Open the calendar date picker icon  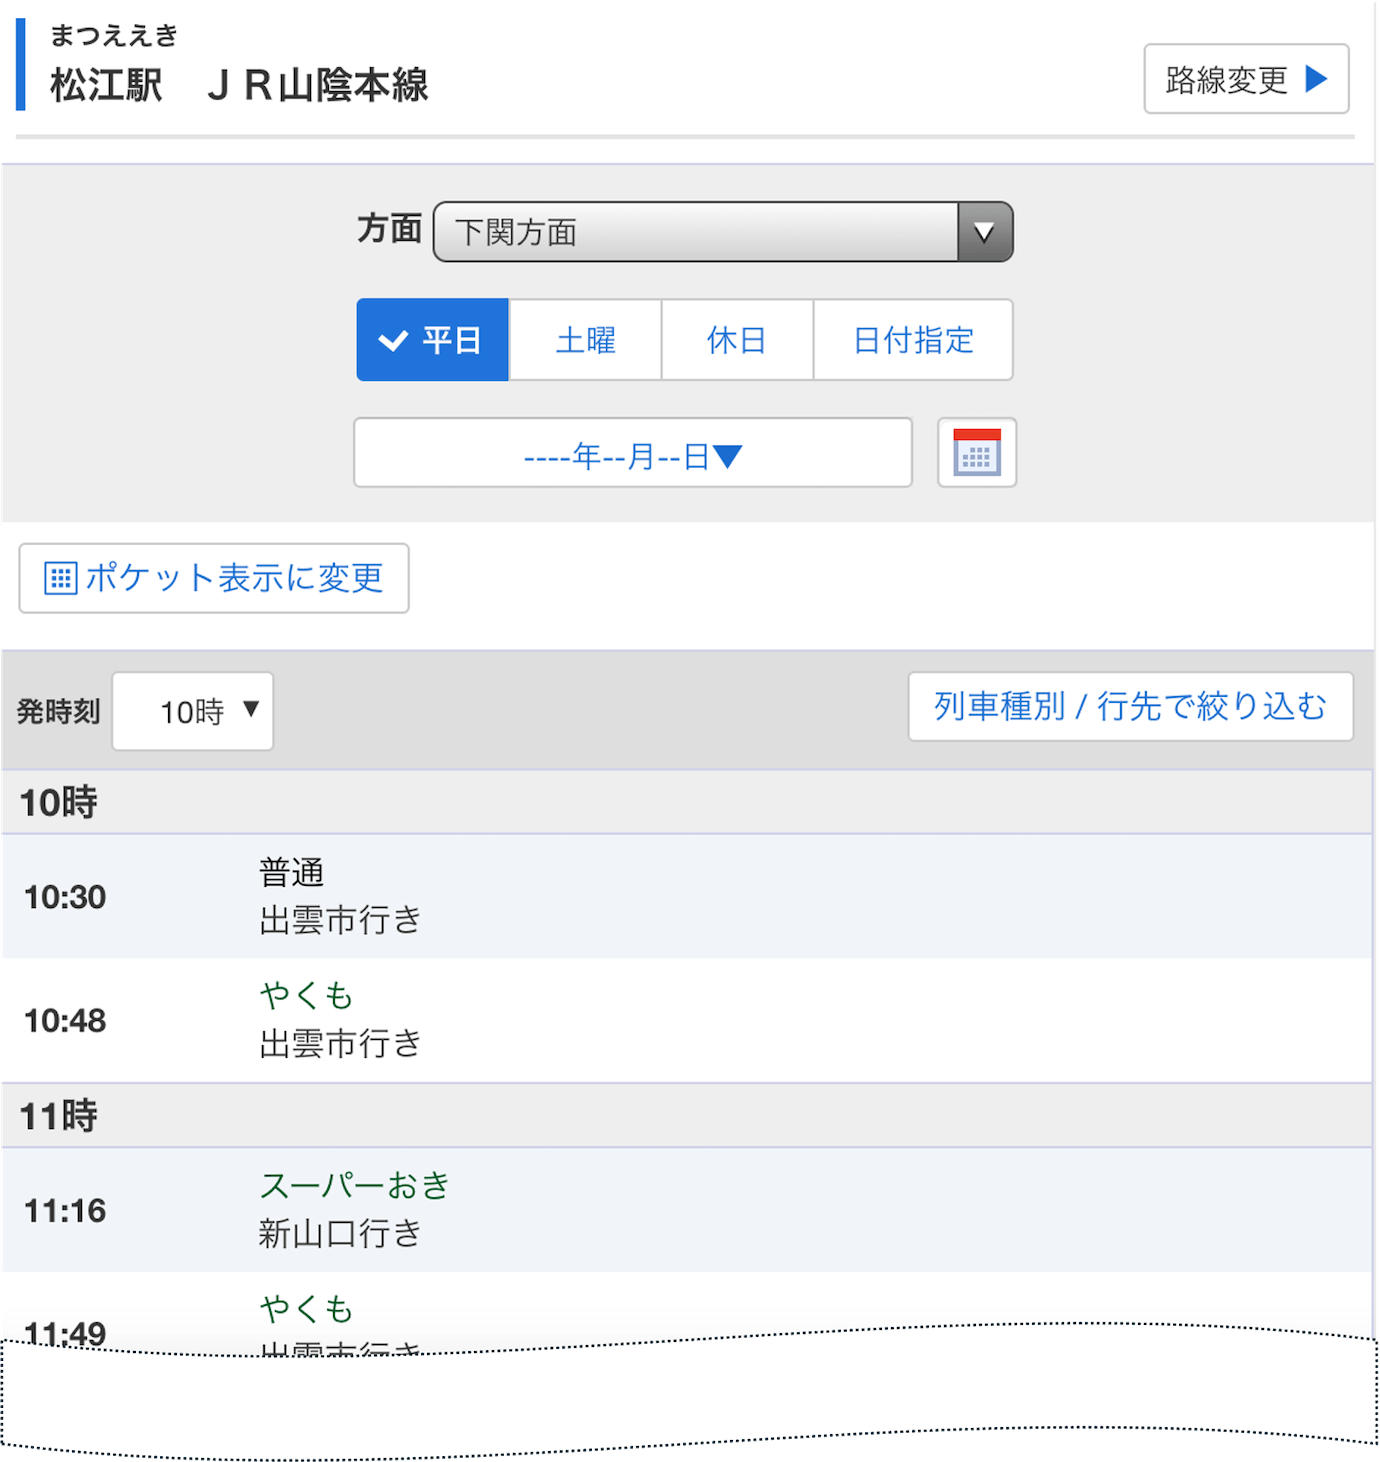pos(977,452)
